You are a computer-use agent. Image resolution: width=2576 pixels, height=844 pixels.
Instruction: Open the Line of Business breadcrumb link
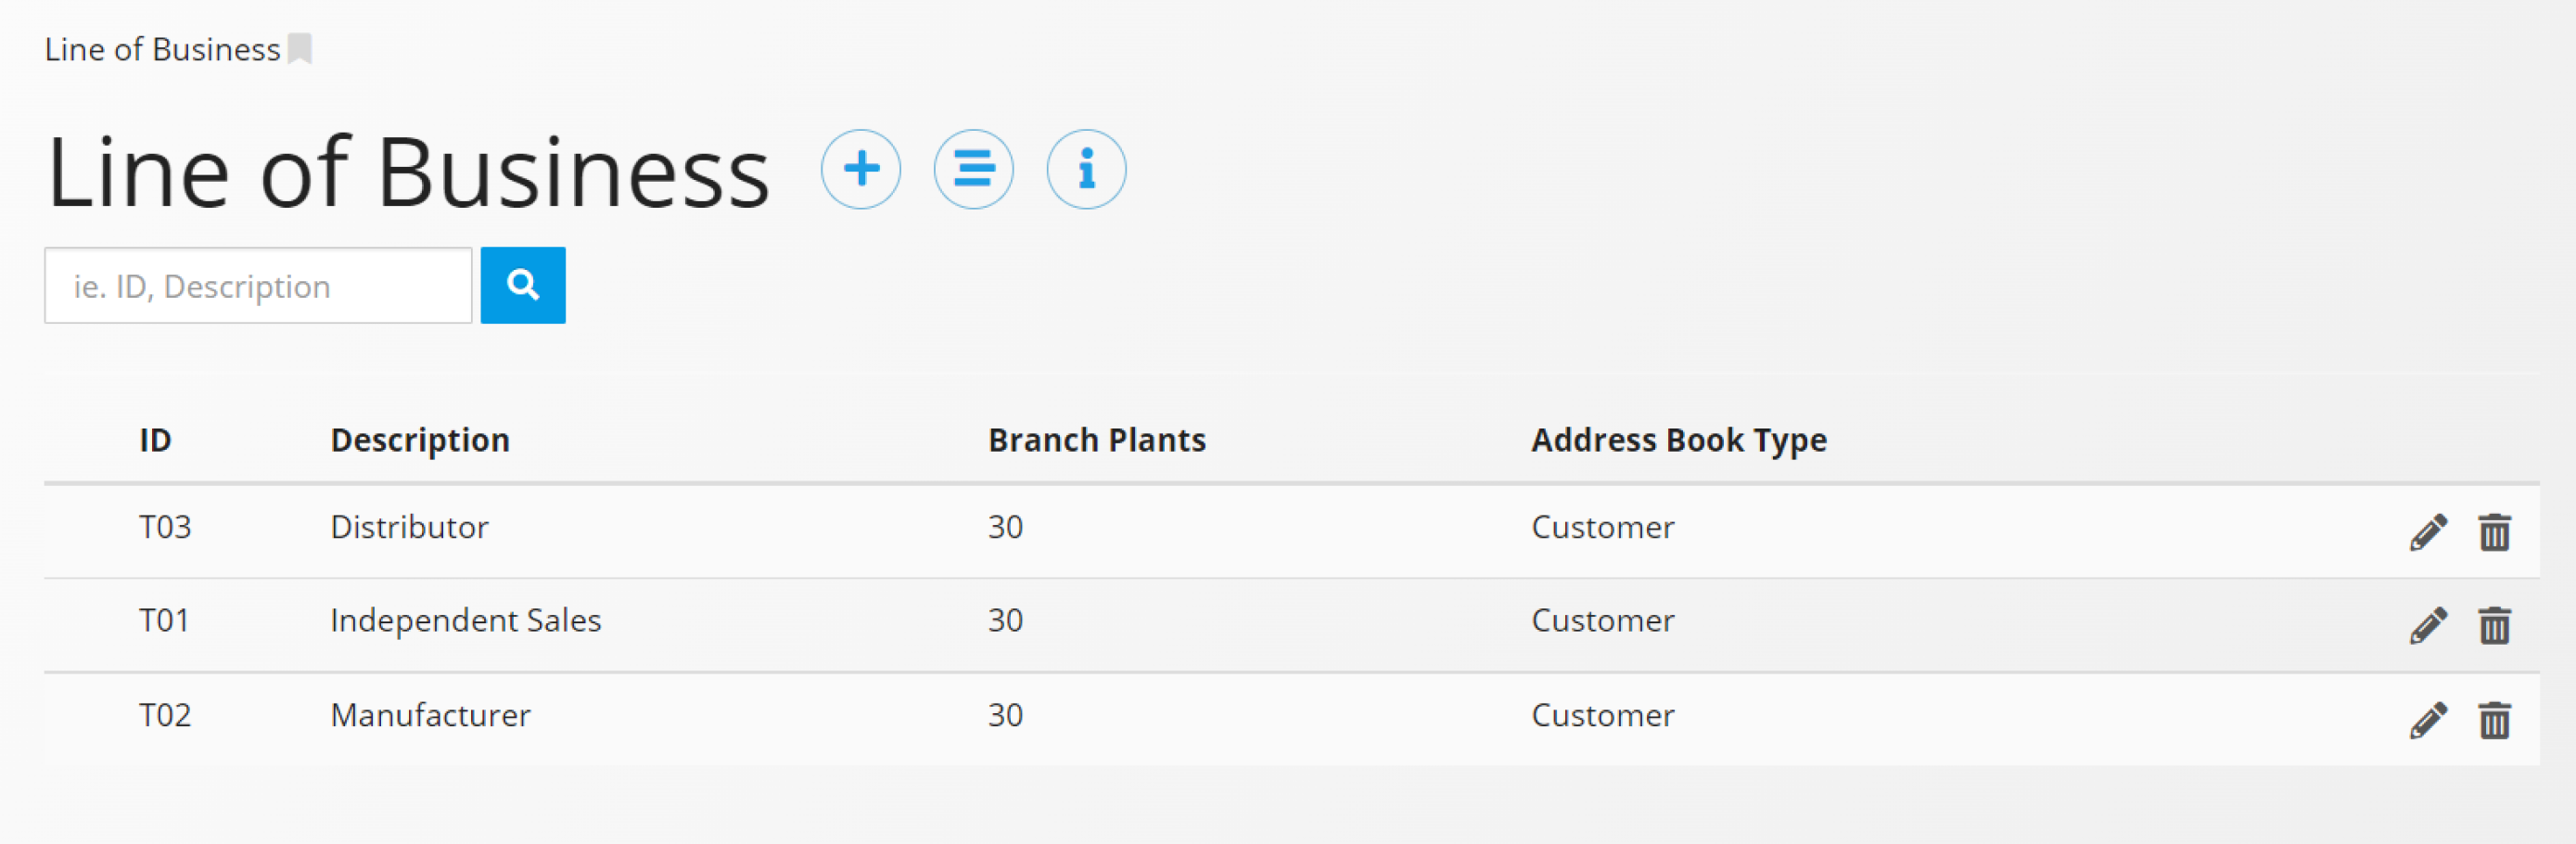pos(161,48)
